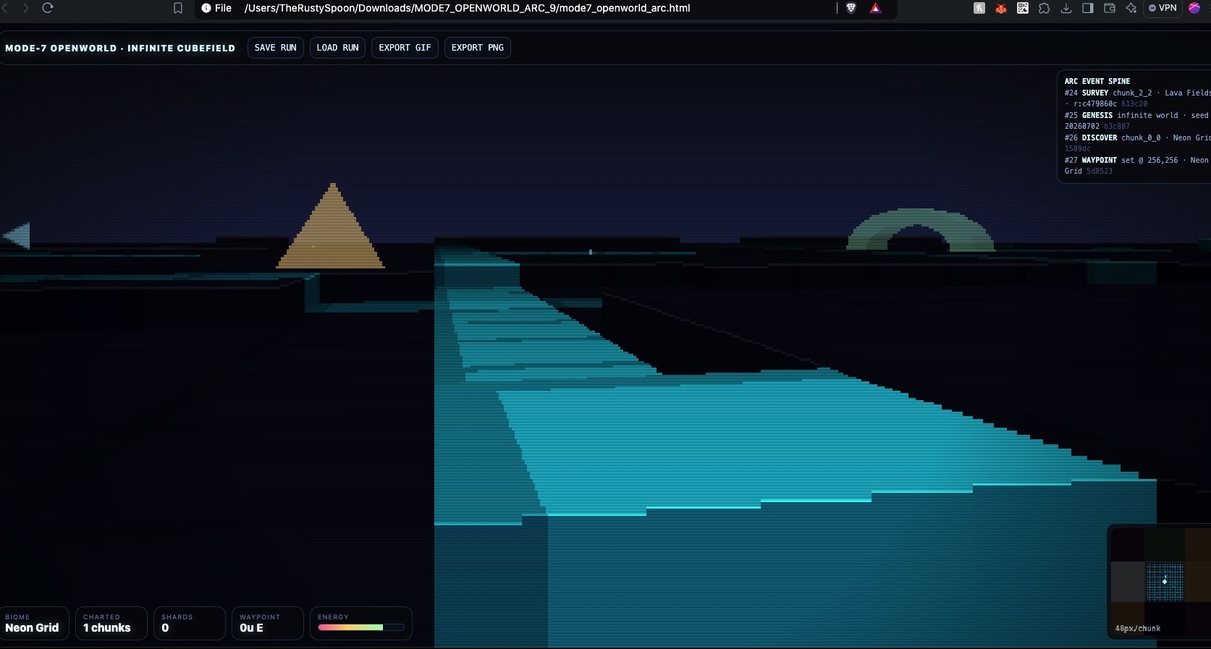Click the MODE-7 OPENWORLD title text
Image resolution: width=1211 pixels, height=649 pixels.
pos(120,48)
